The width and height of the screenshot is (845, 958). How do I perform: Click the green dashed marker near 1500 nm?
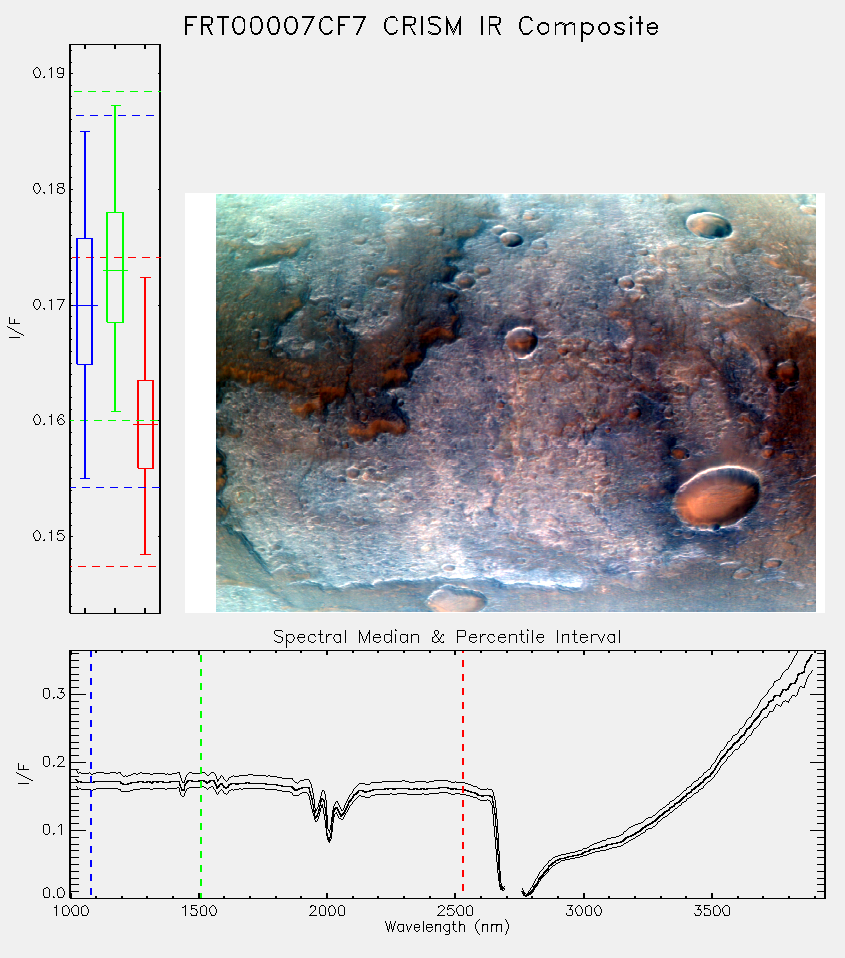(200, 773)
